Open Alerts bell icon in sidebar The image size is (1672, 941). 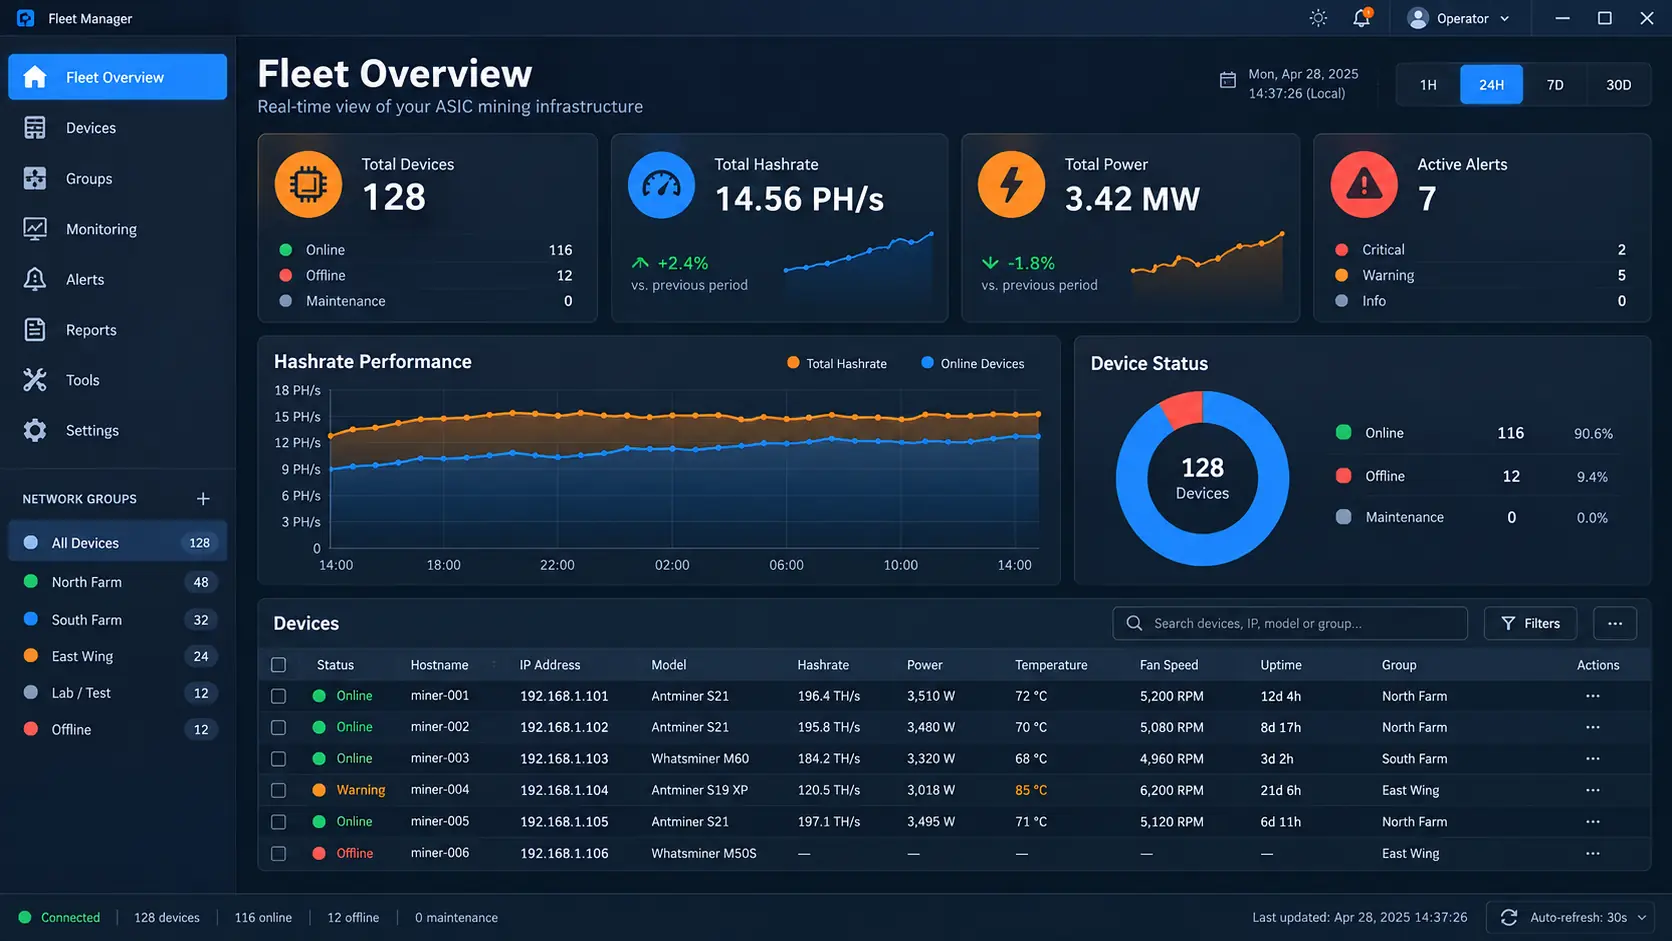pyautogui.click(x=35, y=280)
